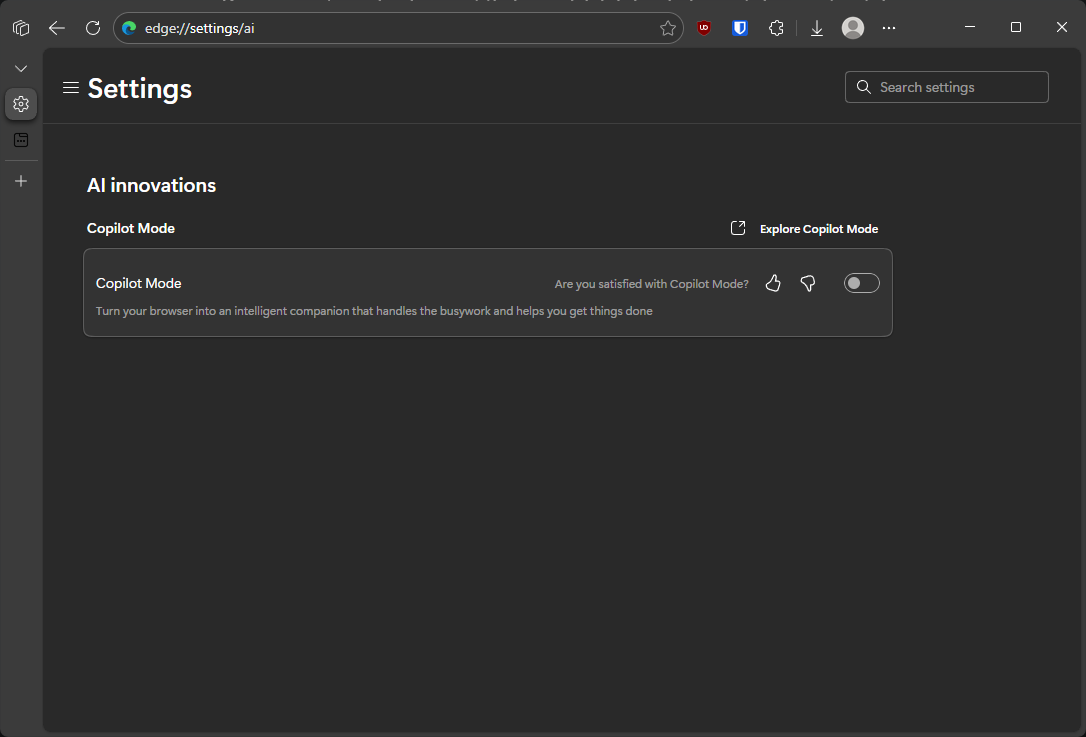1086x737 pixels.
Task: Open a new tab with plus icon
Action: click(21, 181)
